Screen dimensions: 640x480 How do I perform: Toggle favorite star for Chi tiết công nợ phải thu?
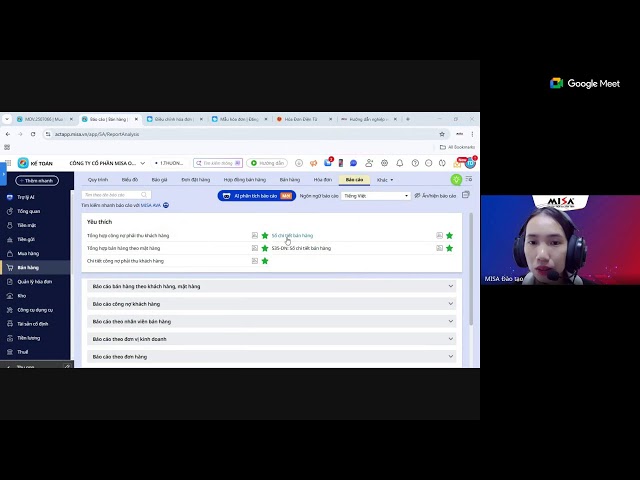[265, 261]
